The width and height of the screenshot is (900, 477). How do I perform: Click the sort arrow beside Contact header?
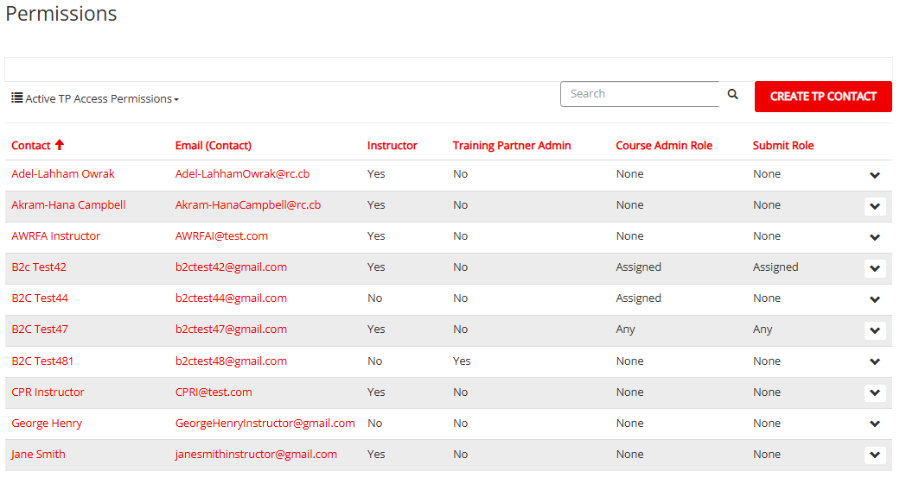pos(59,145)
